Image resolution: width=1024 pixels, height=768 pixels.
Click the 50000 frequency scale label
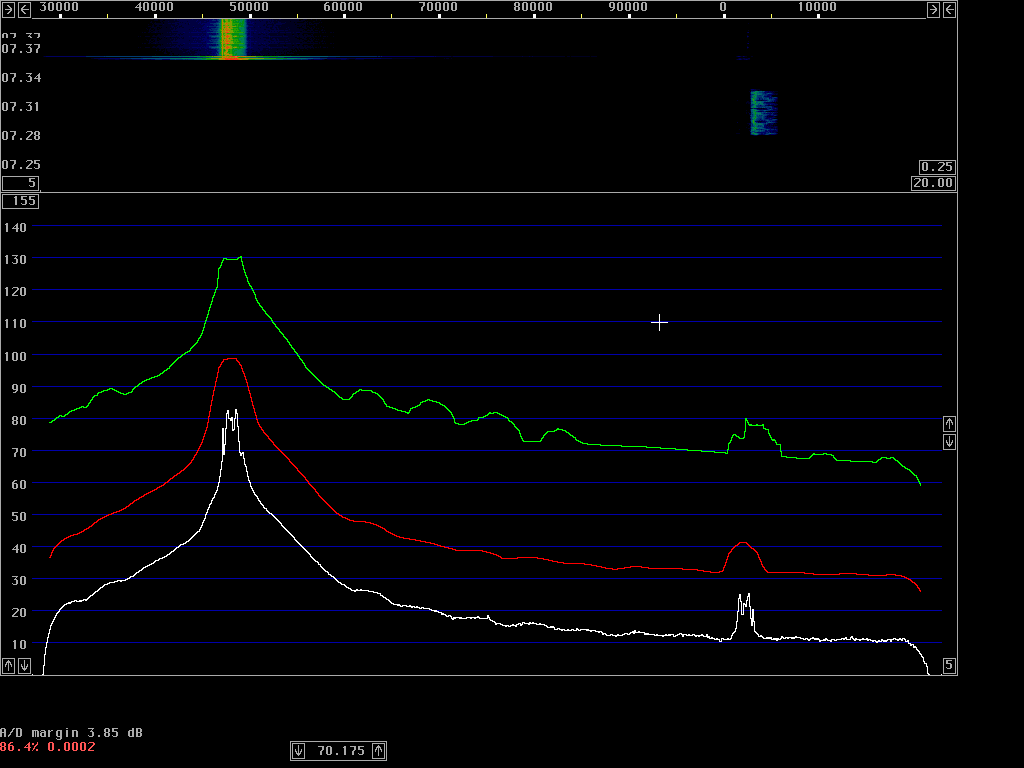point(249,7)
